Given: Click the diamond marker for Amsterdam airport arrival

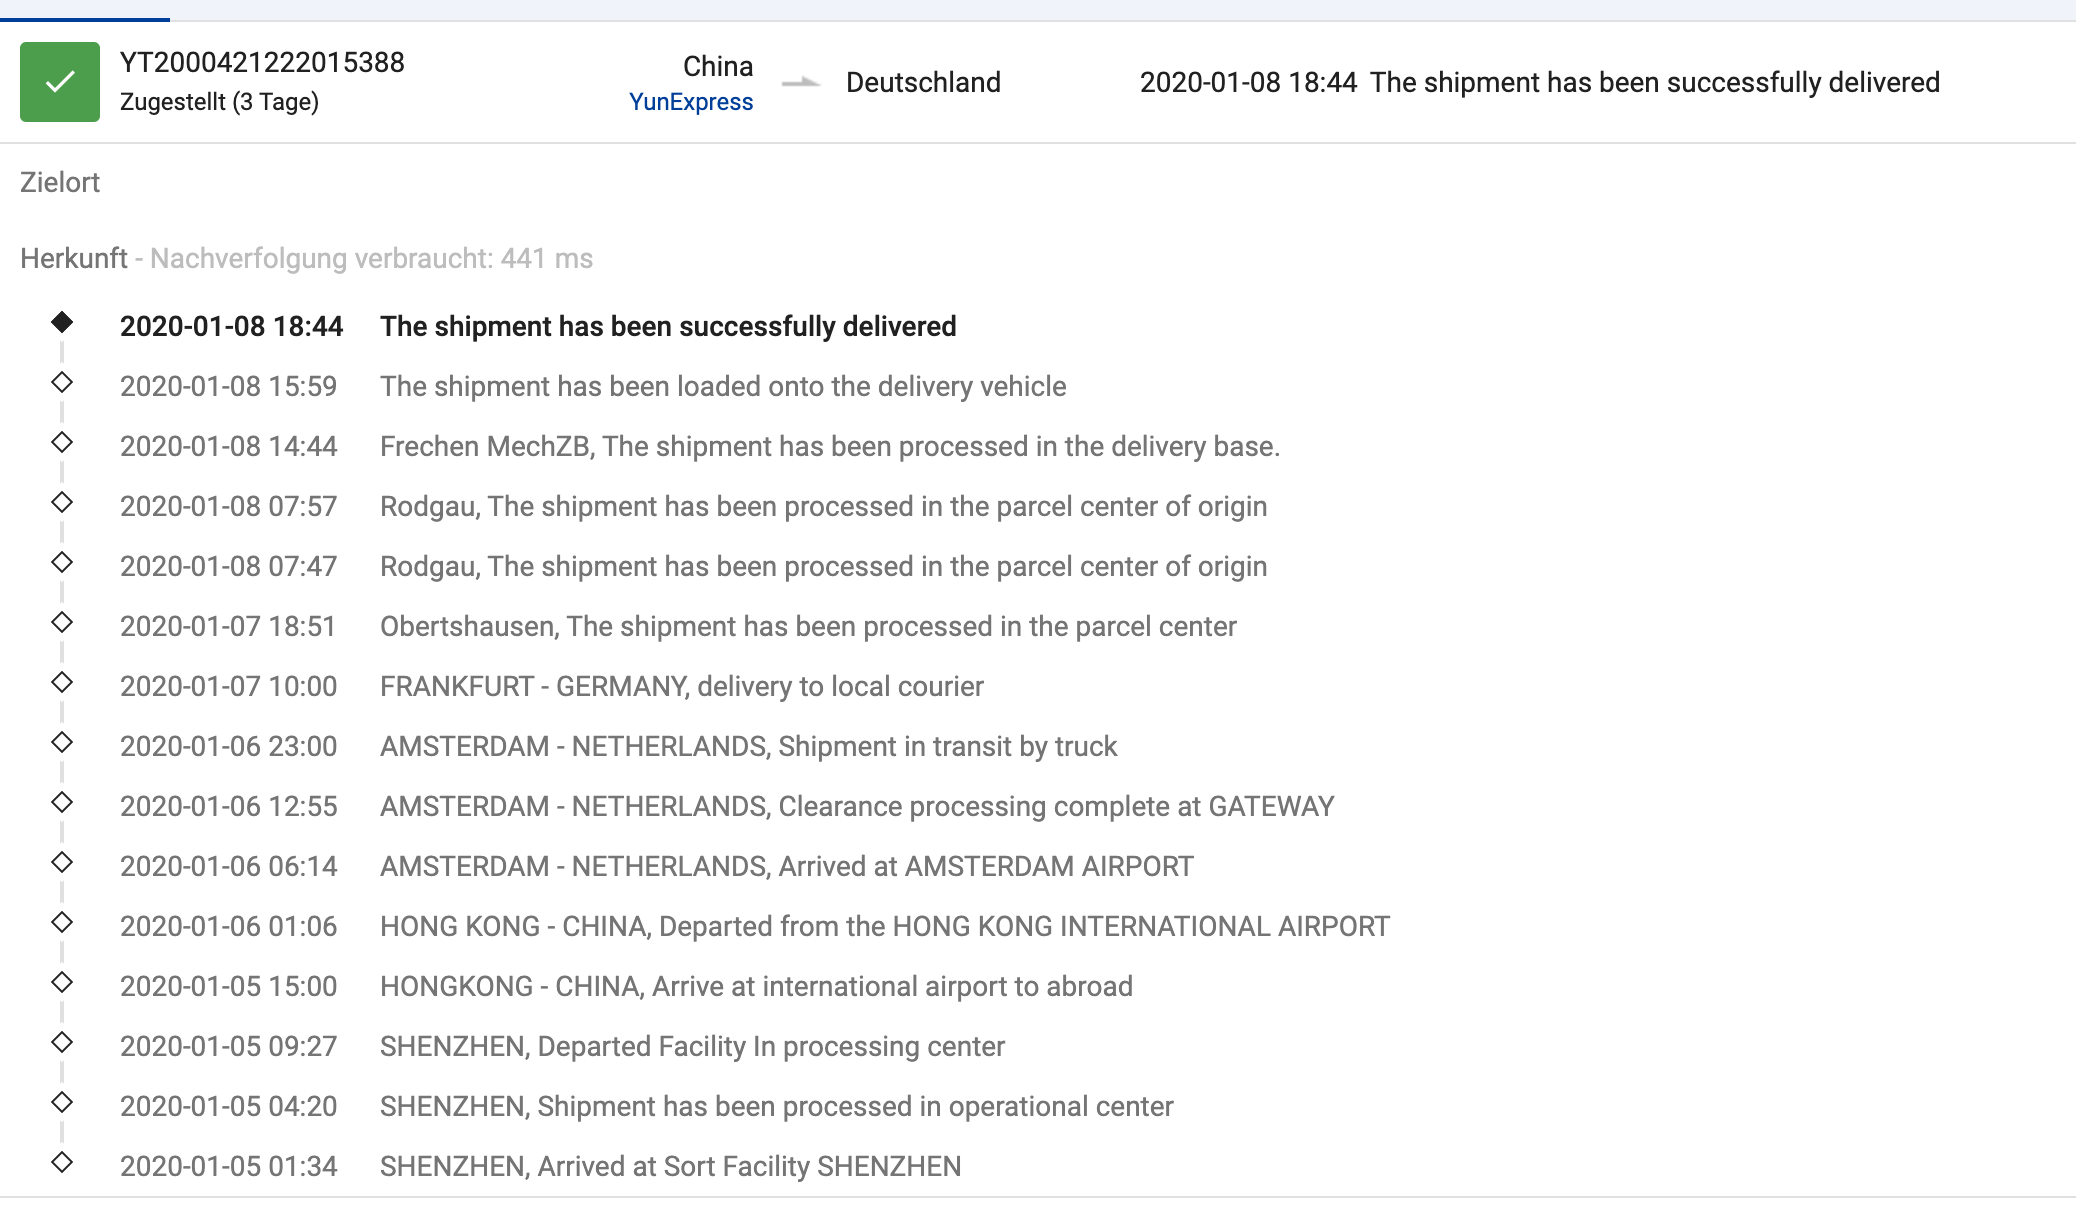Looking at the screenshot, I should click(x=62, y=862).
